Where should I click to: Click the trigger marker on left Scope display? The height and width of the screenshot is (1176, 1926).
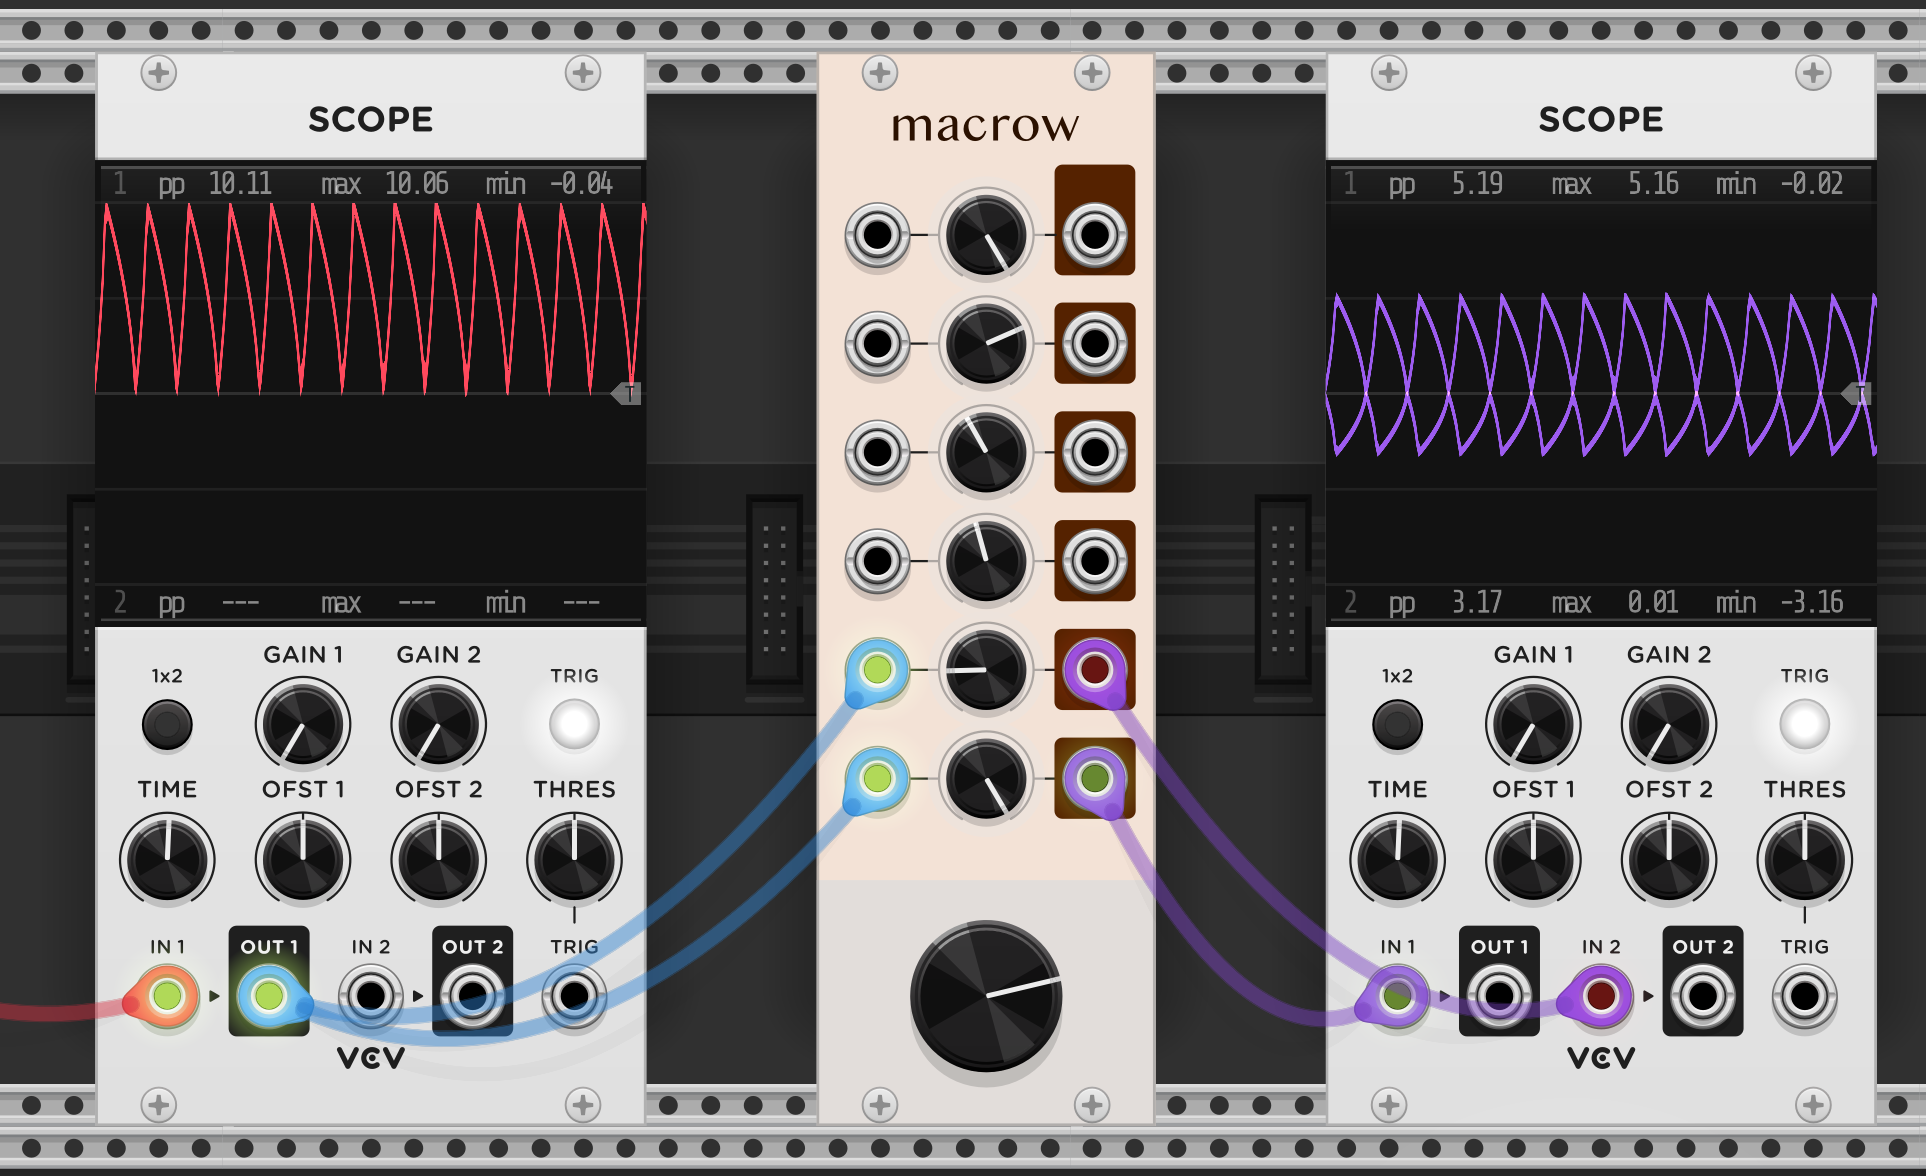point(628,393)
